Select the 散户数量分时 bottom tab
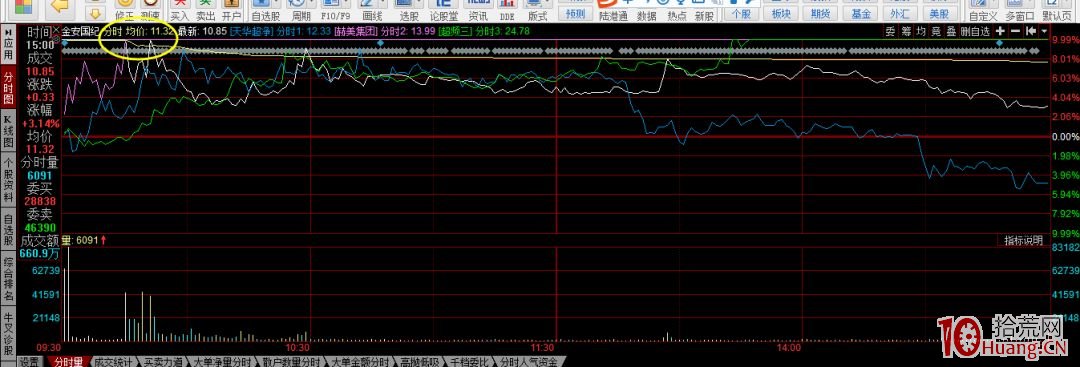Screen dimensions: 1080x367 tap(291, 362)
